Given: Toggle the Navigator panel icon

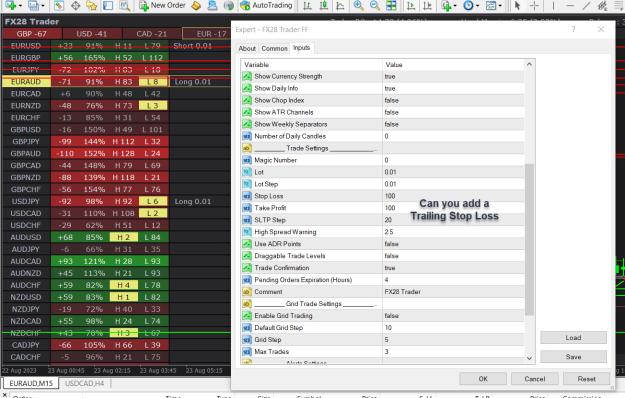Looking at the screenshot, I should (92, 5).
